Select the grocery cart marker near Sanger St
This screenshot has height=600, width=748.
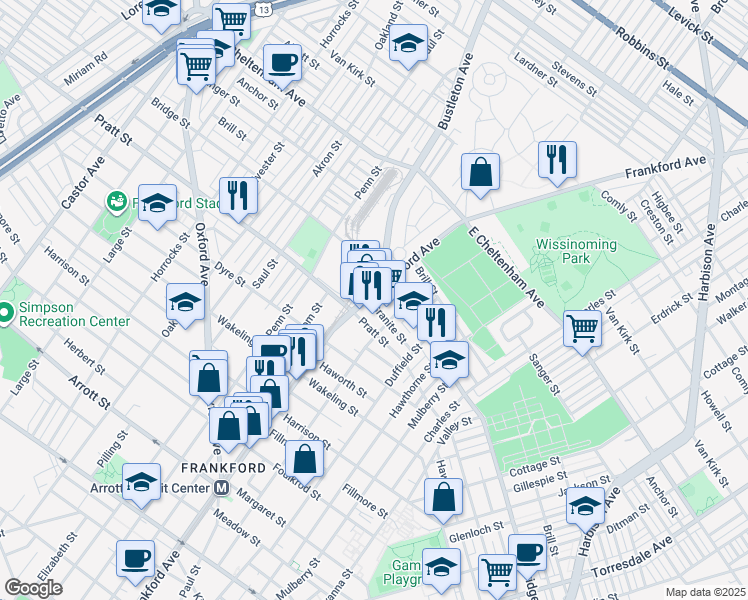[x=582, y=327]
